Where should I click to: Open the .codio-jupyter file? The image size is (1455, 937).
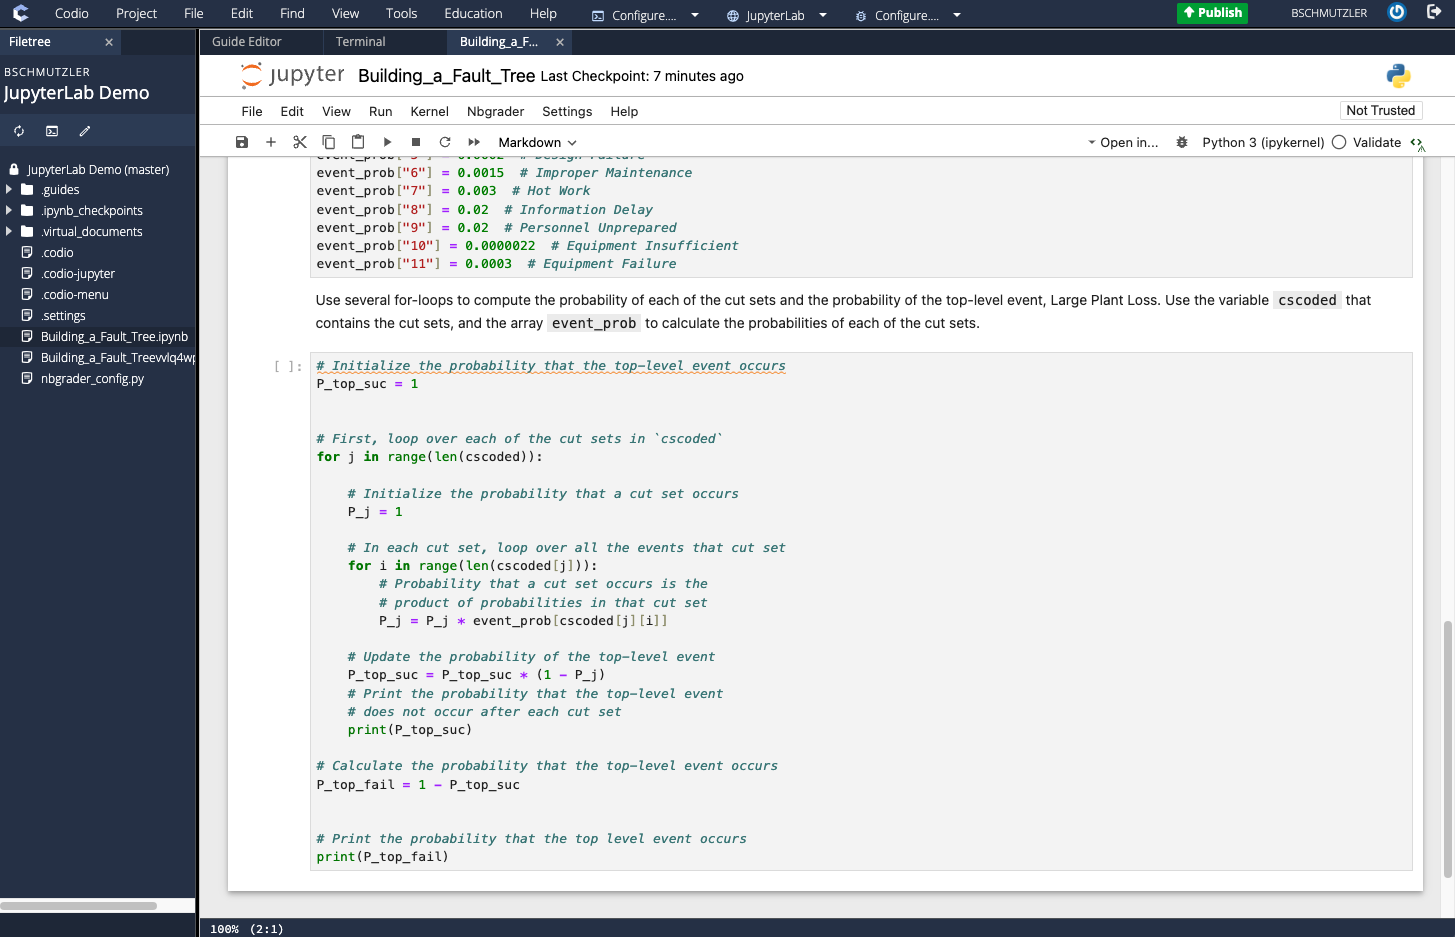[x=78, y=273]
